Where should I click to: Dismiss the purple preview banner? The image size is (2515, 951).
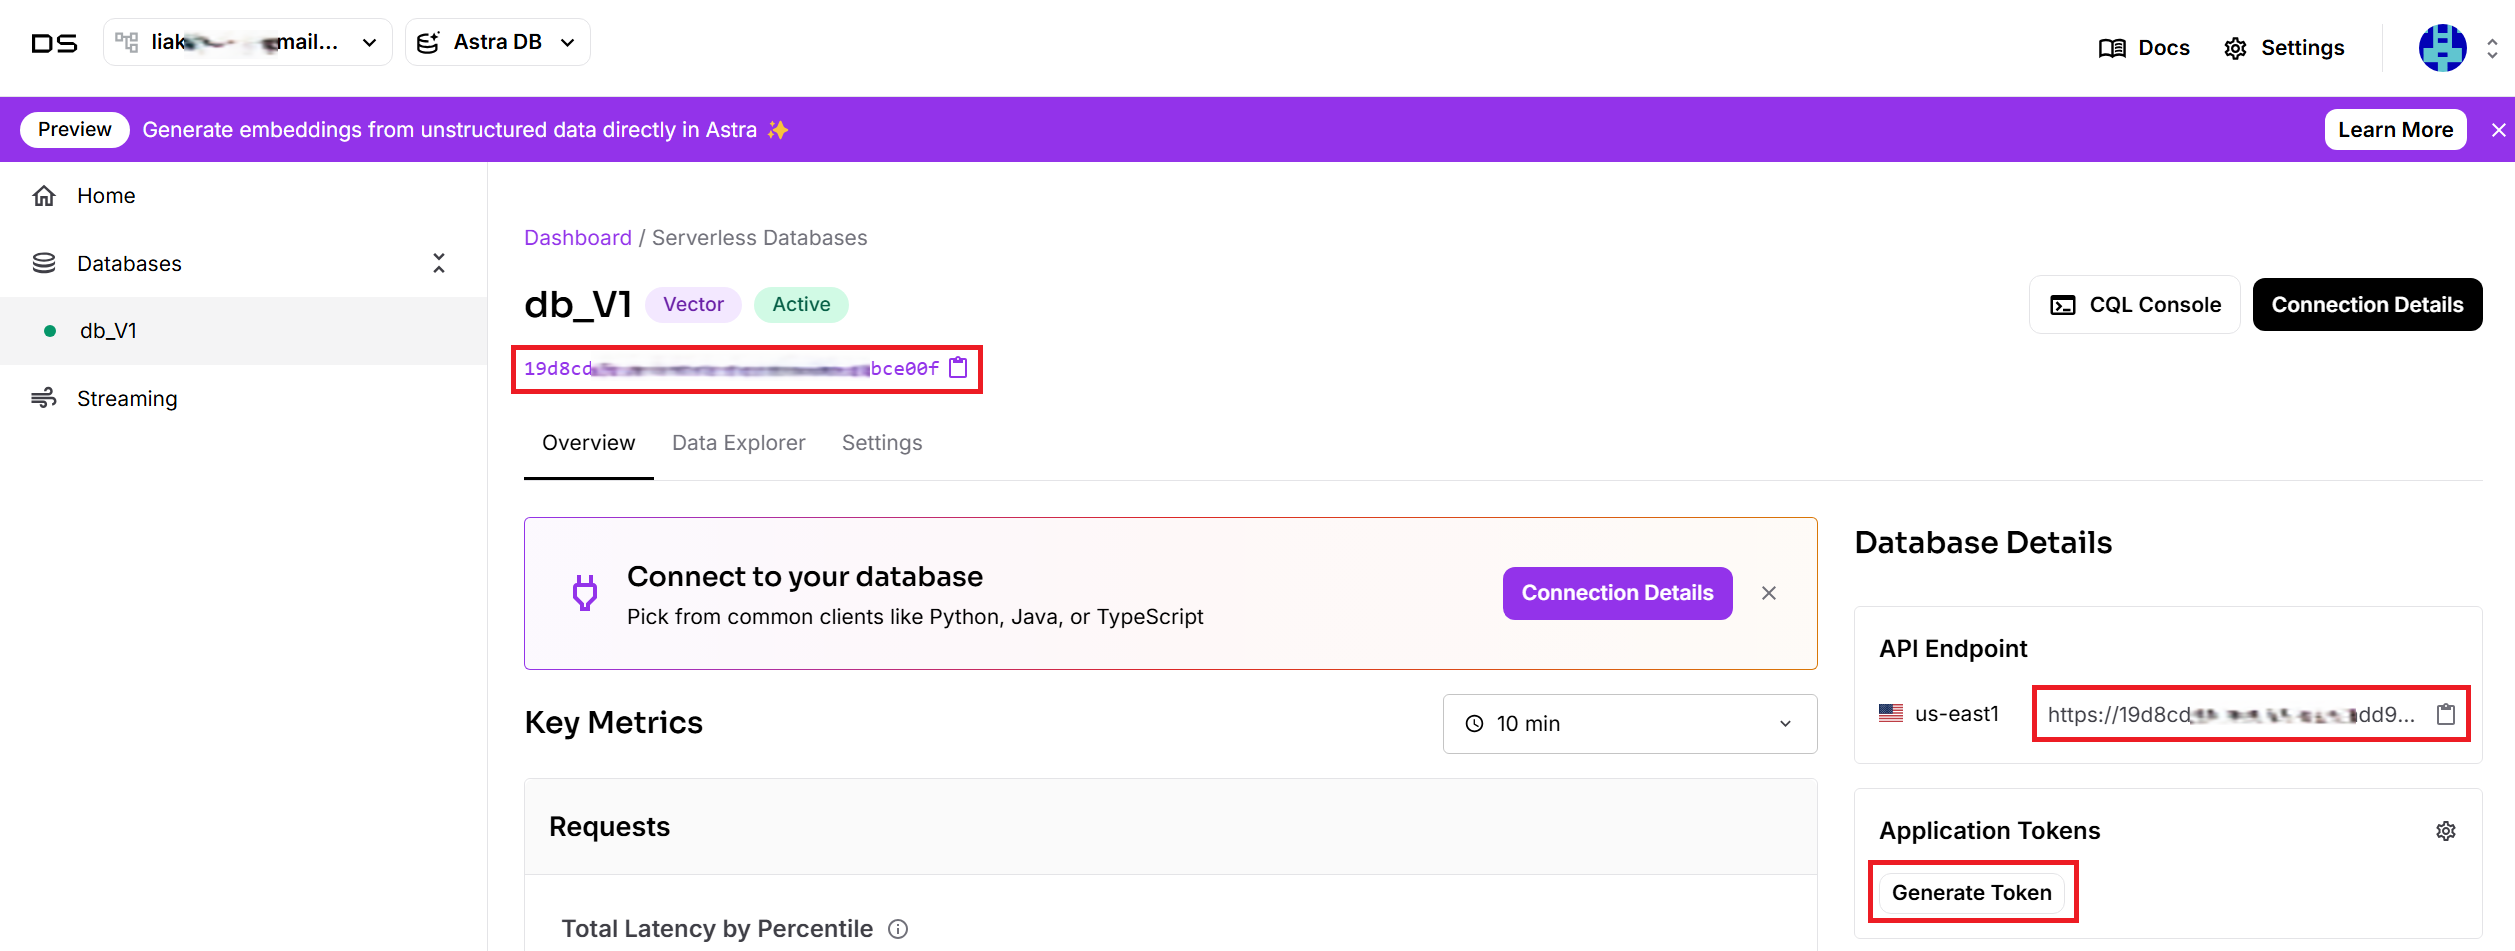[x=2499, y=130]
